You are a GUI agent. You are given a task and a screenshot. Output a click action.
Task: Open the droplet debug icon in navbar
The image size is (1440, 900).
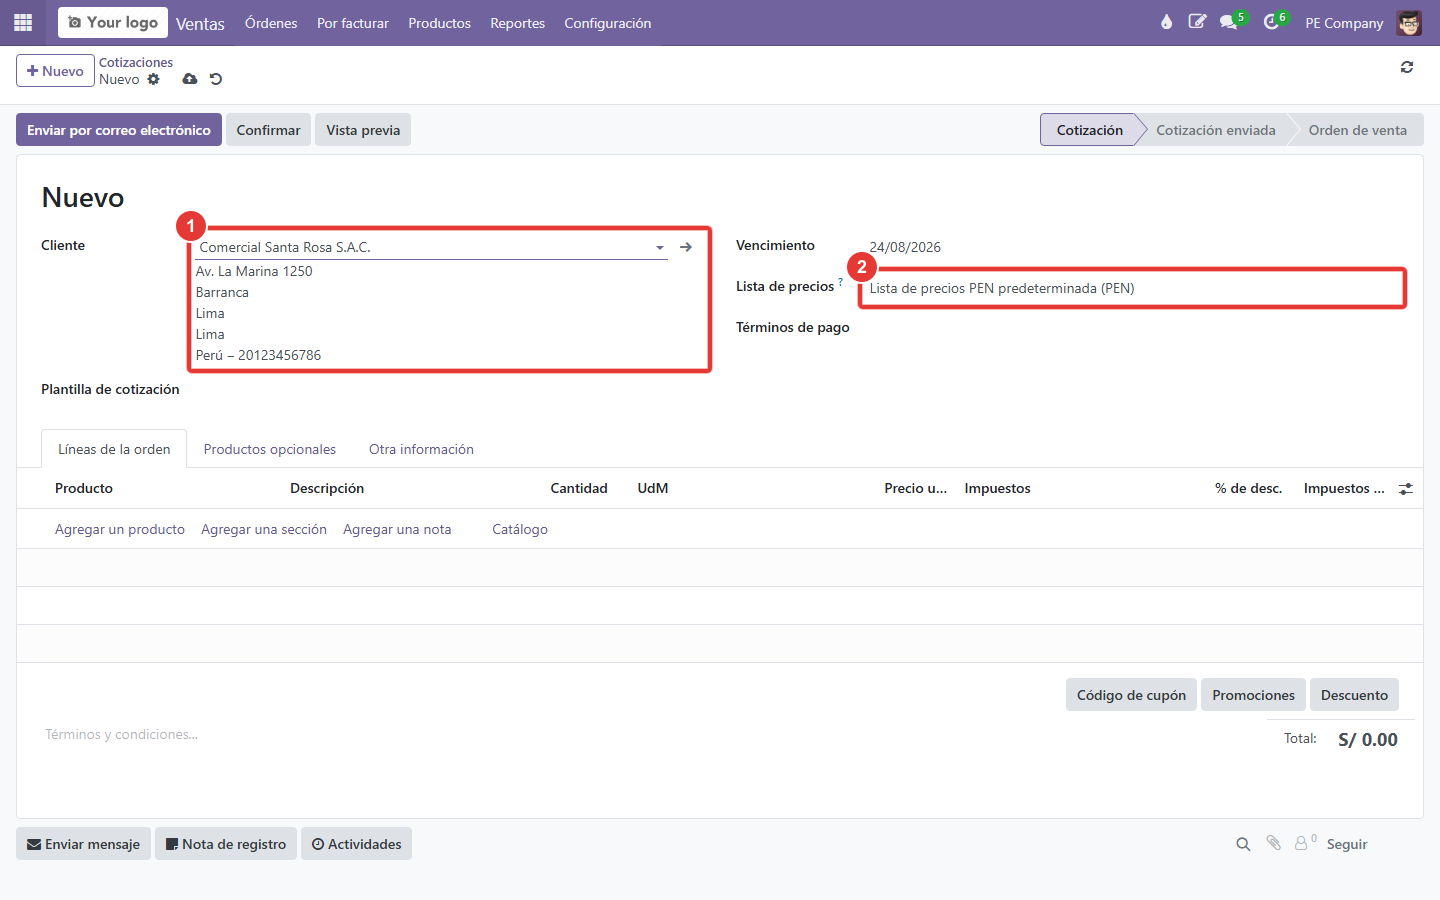click(1166, 22)
